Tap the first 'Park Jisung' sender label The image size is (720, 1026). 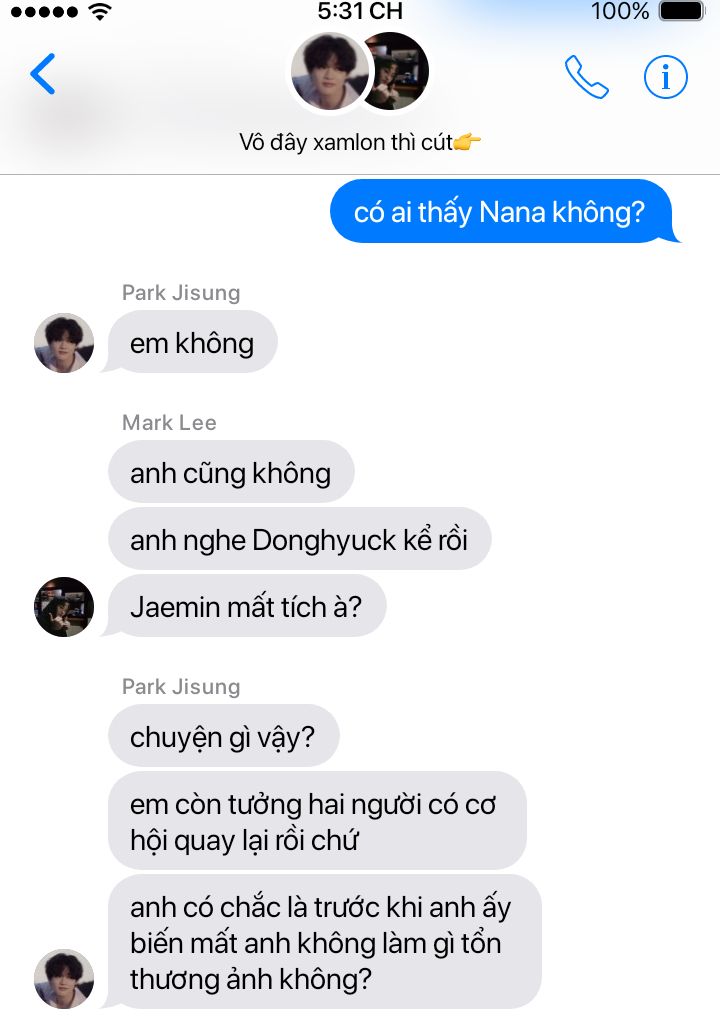(181, 292)
